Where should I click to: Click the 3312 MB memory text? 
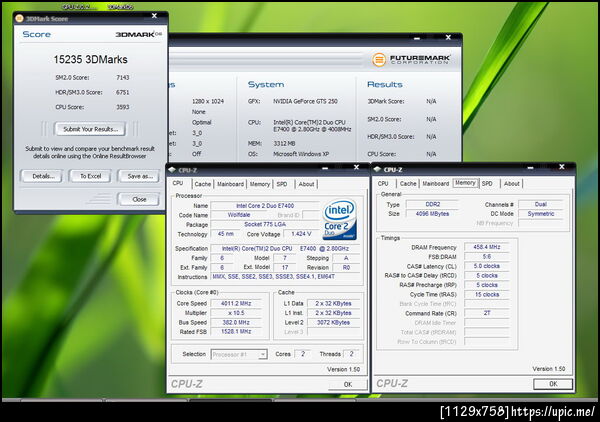(x=285, y=143)
